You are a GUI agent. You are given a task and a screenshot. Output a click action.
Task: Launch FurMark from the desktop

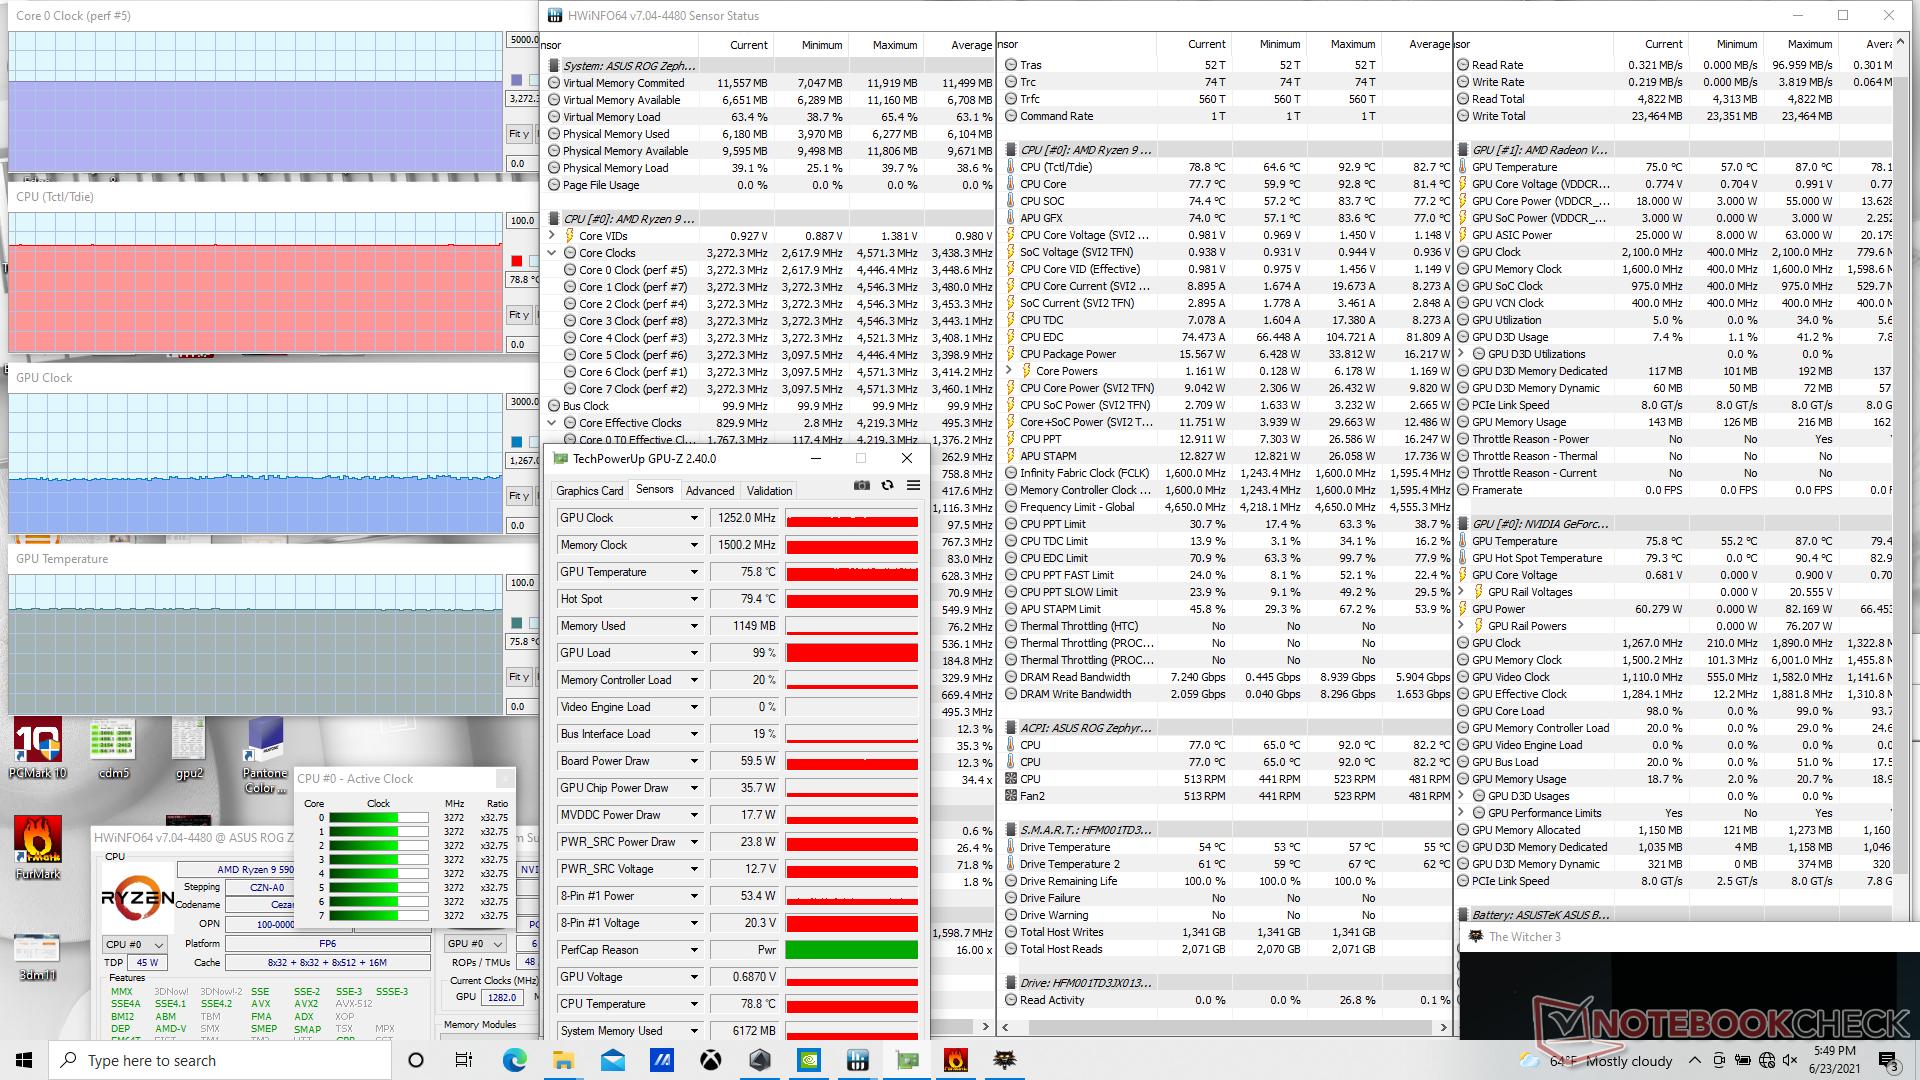(x=38, y=848)
